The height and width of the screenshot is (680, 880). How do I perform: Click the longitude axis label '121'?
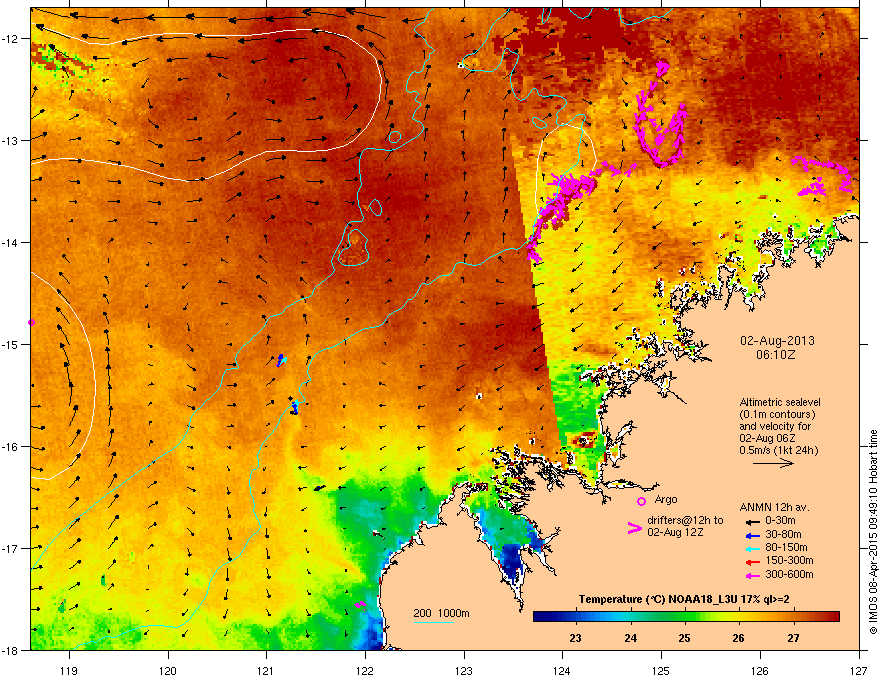[x=266, y=671]
